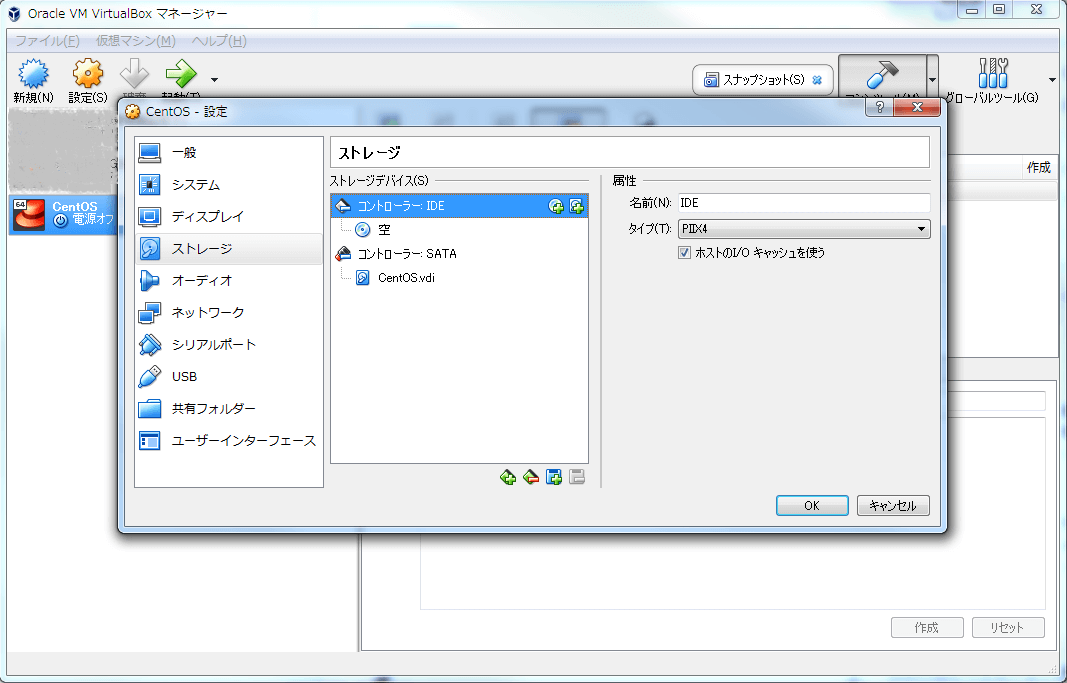Click the 作成 button in main window
This screenshot has height=683, width=1067.
coord(927,627)
